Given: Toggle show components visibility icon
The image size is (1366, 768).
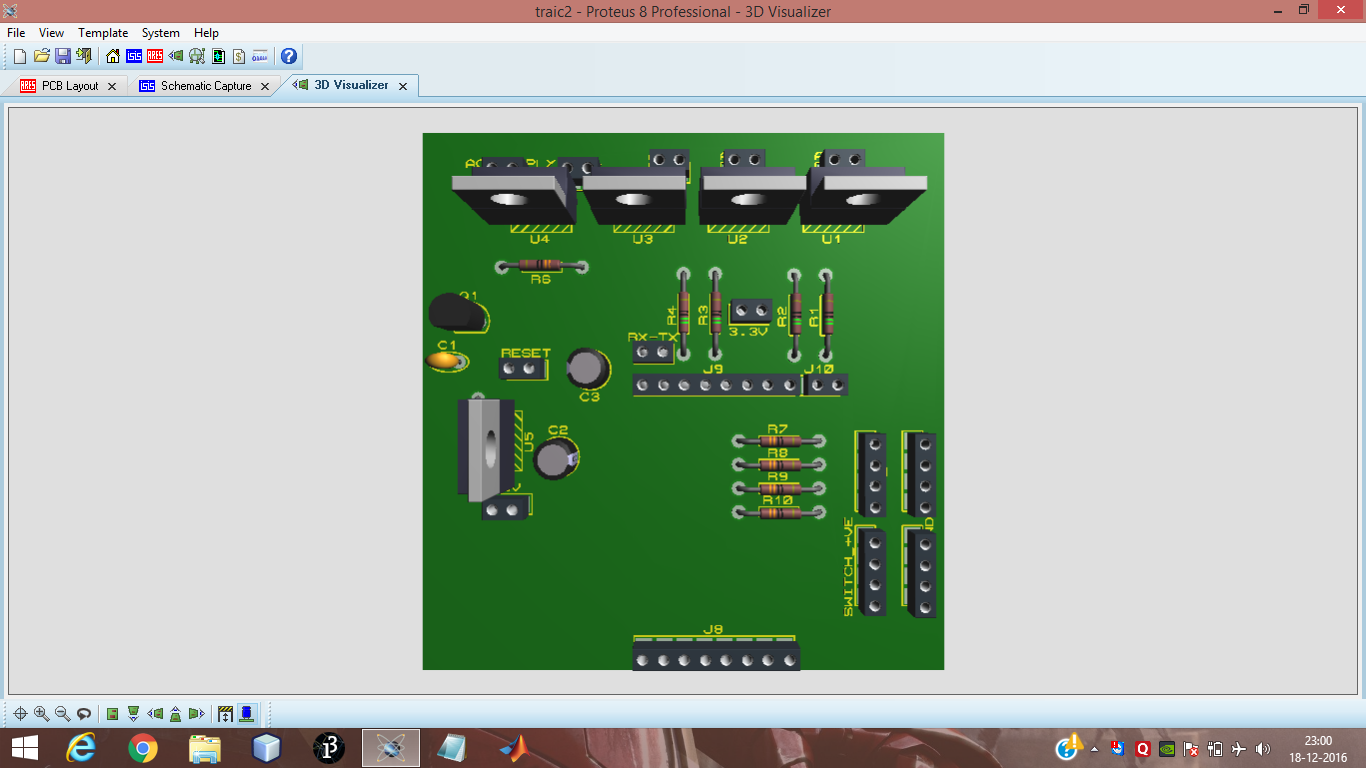Looking at the screenshot, I should click(x=246, y=714).
